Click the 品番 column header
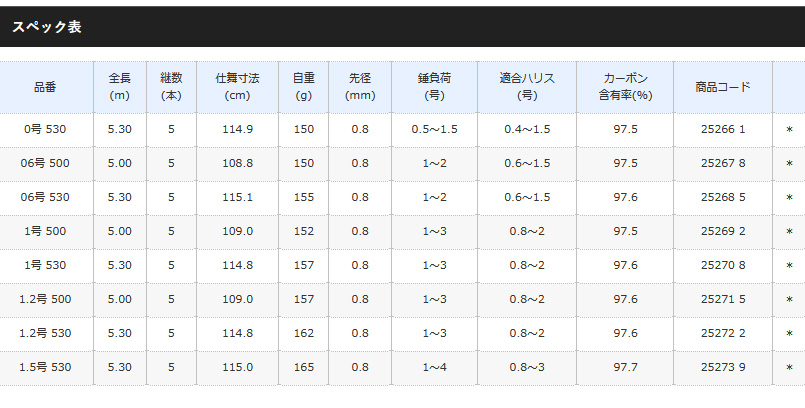The image size is (805, 408). 45,87
